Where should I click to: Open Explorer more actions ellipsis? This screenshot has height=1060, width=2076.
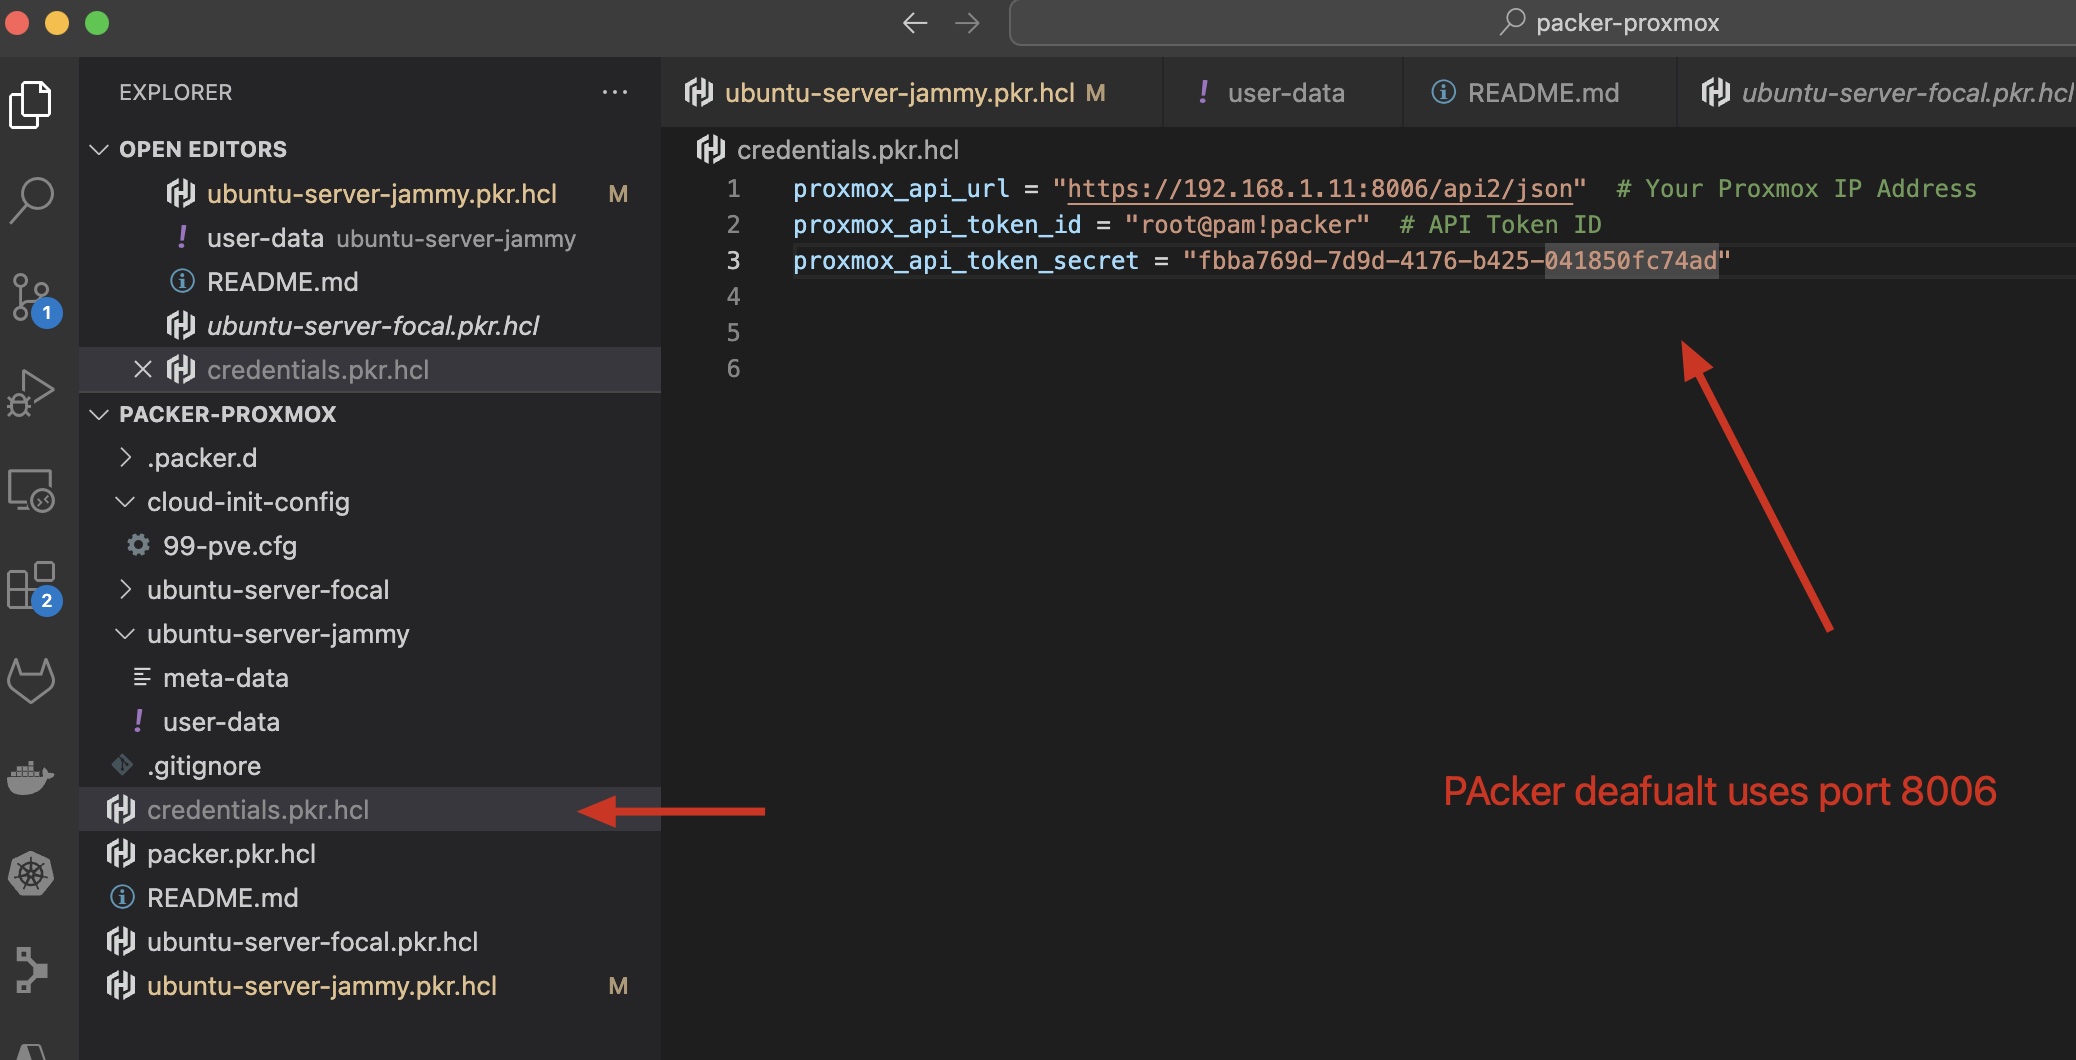tap(615, 92)
